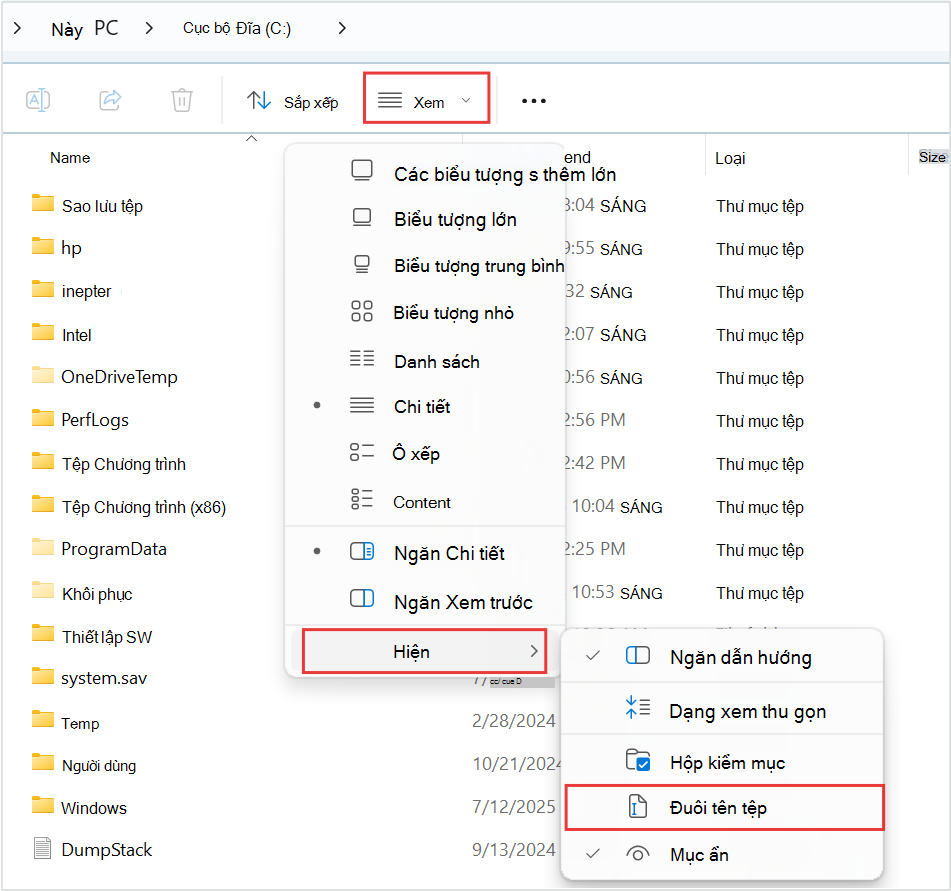
Task: Click Thư mục tệp type of Sao lưu tệp
Action: pyautogui.click(x=760, y=206)
